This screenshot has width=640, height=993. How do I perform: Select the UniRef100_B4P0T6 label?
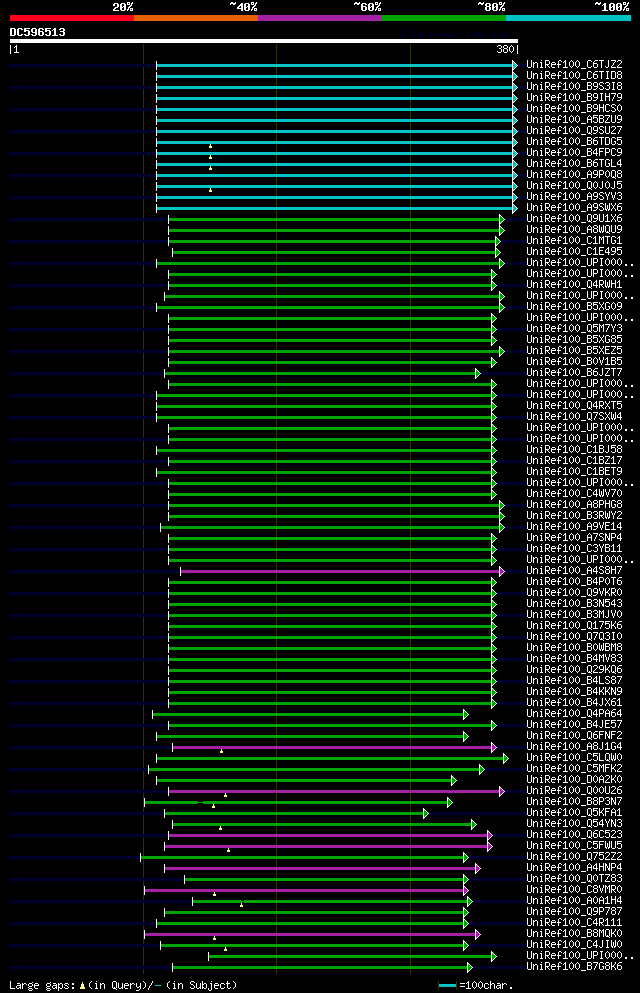pyautogui.click(x=574, y=581)
